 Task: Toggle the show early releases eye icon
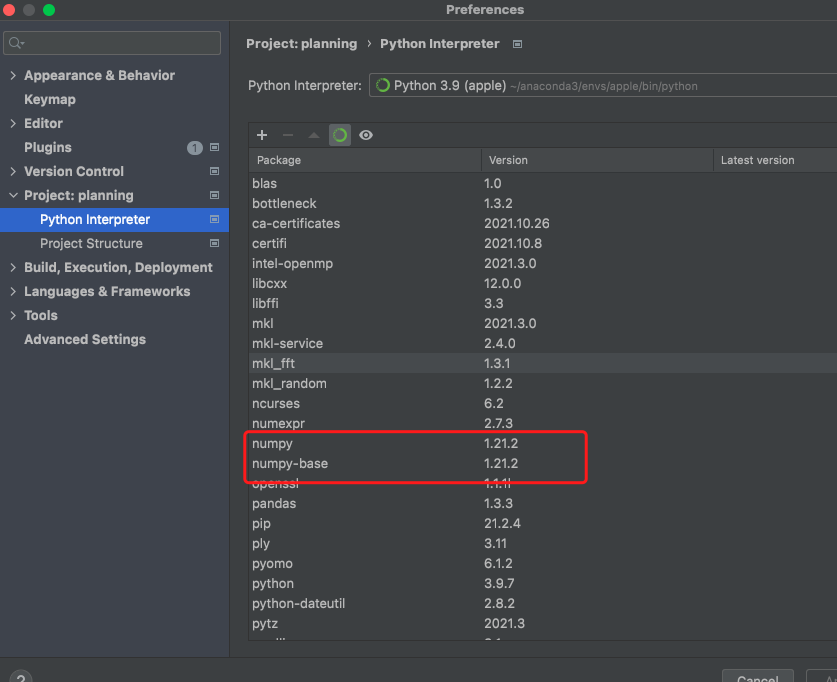(366, 135)
